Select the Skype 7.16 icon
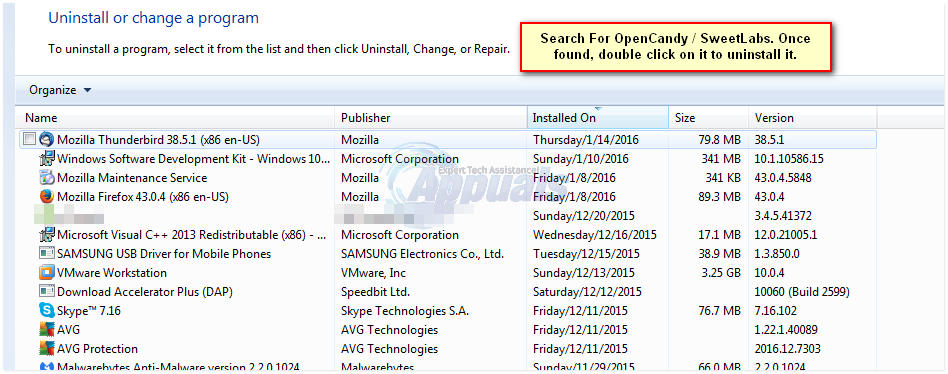948x374 pixels. coord(47,311)
